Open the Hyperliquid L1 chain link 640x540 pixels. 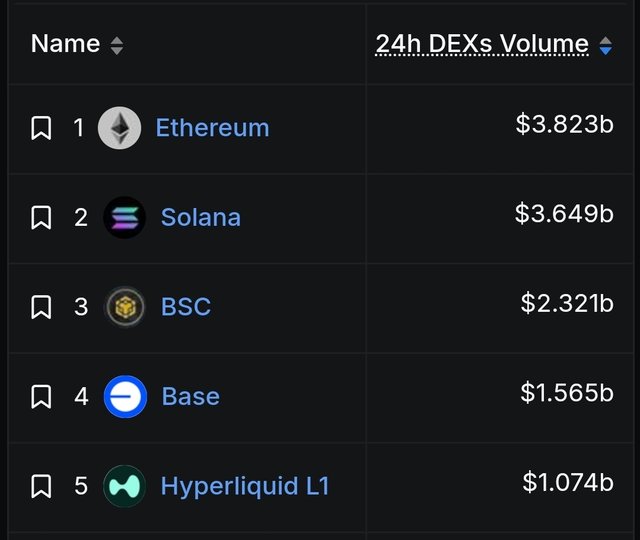point(245,487)
